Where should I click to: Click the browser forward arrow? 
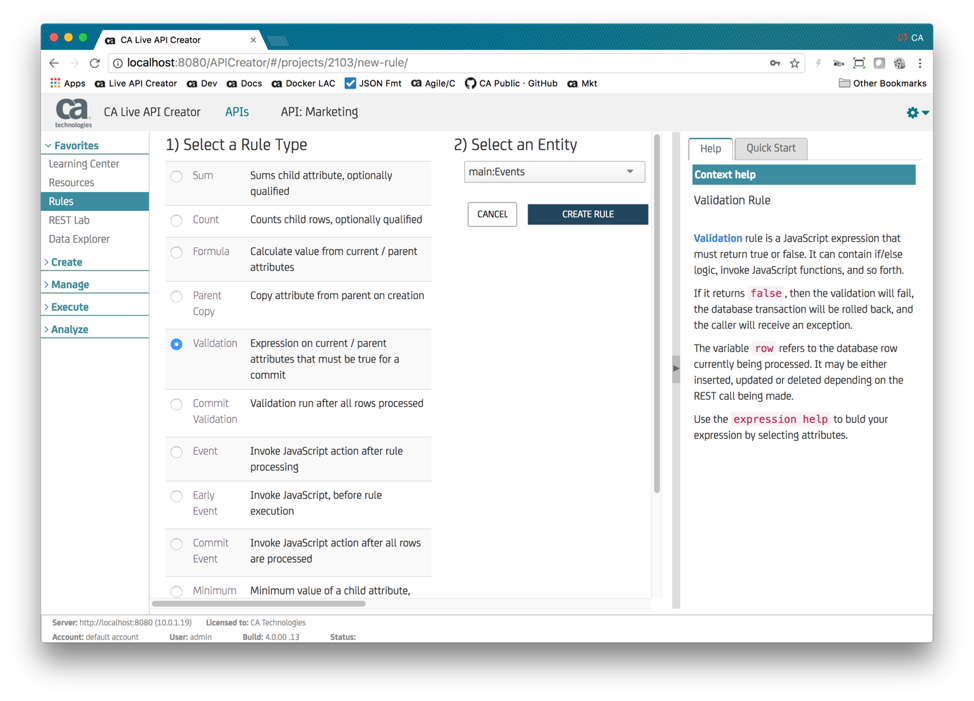[x=75, y=63]
